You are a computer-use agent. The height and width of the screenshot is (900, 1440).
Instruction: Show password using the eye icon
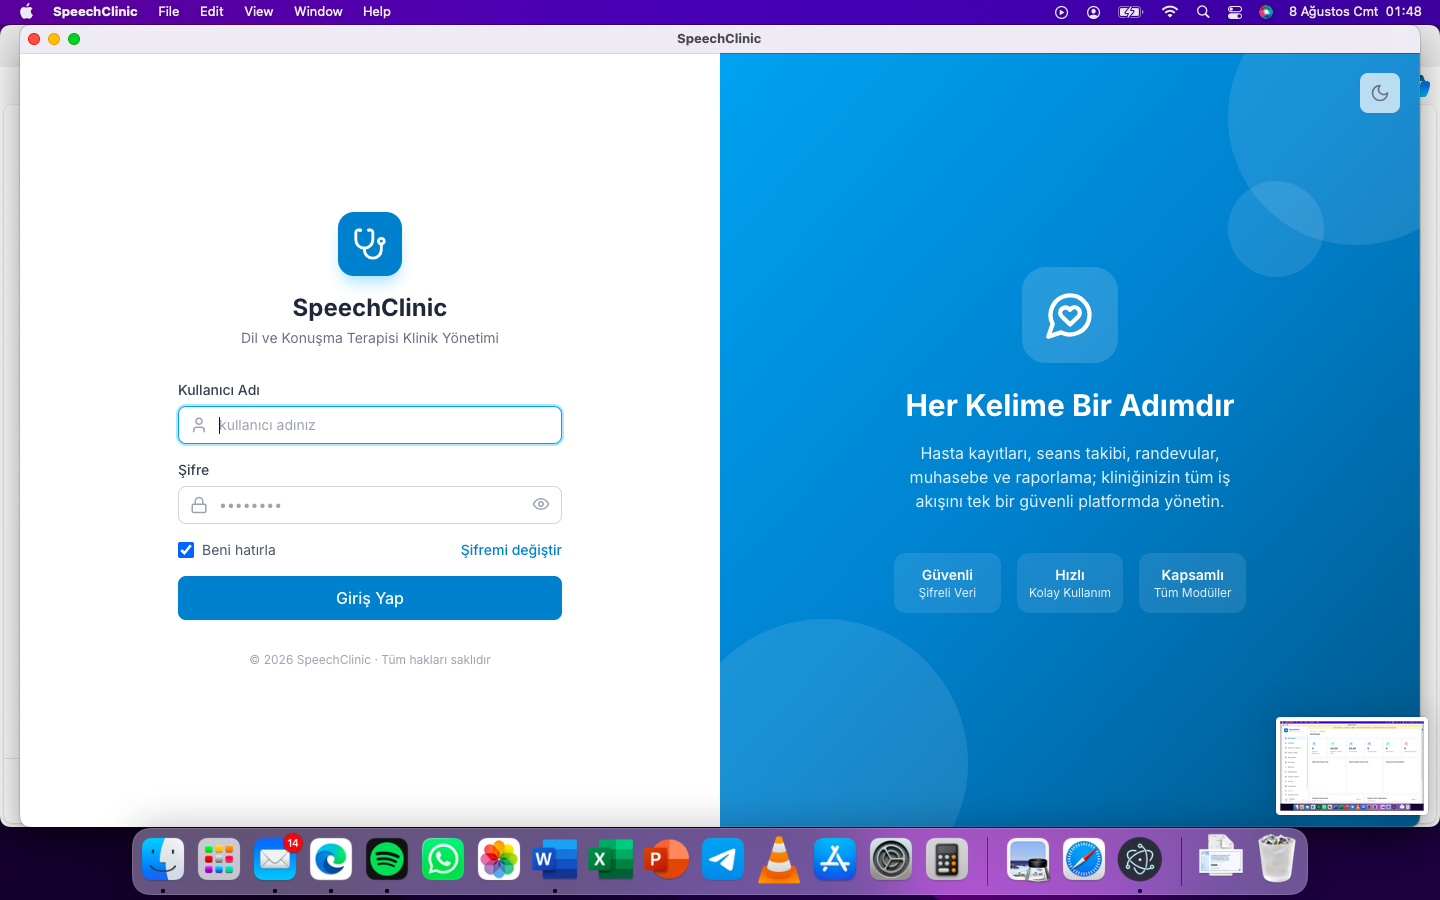(x=541, y=505)
